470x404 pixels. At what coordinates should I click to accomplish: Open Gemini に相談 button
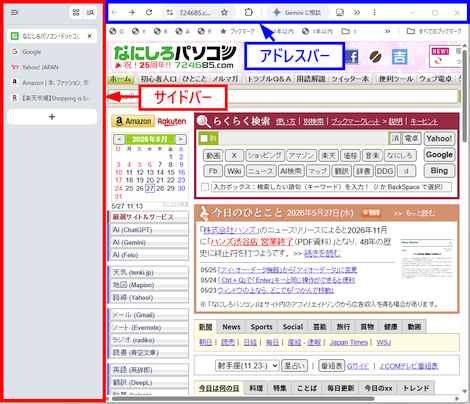[x=298, y=13]
